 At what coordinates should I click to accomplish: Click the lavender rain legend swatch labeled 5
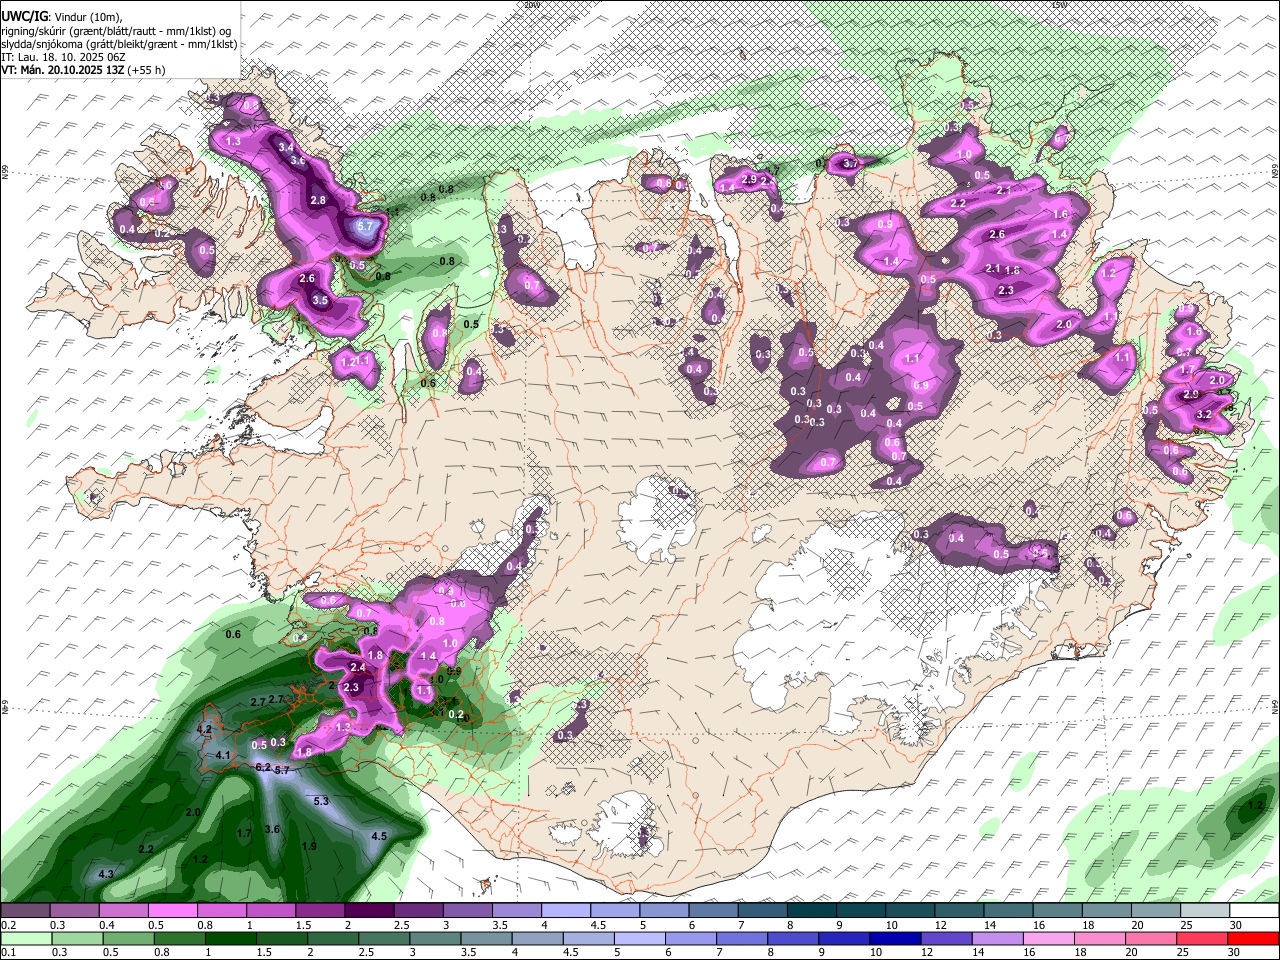coord(640,938)
